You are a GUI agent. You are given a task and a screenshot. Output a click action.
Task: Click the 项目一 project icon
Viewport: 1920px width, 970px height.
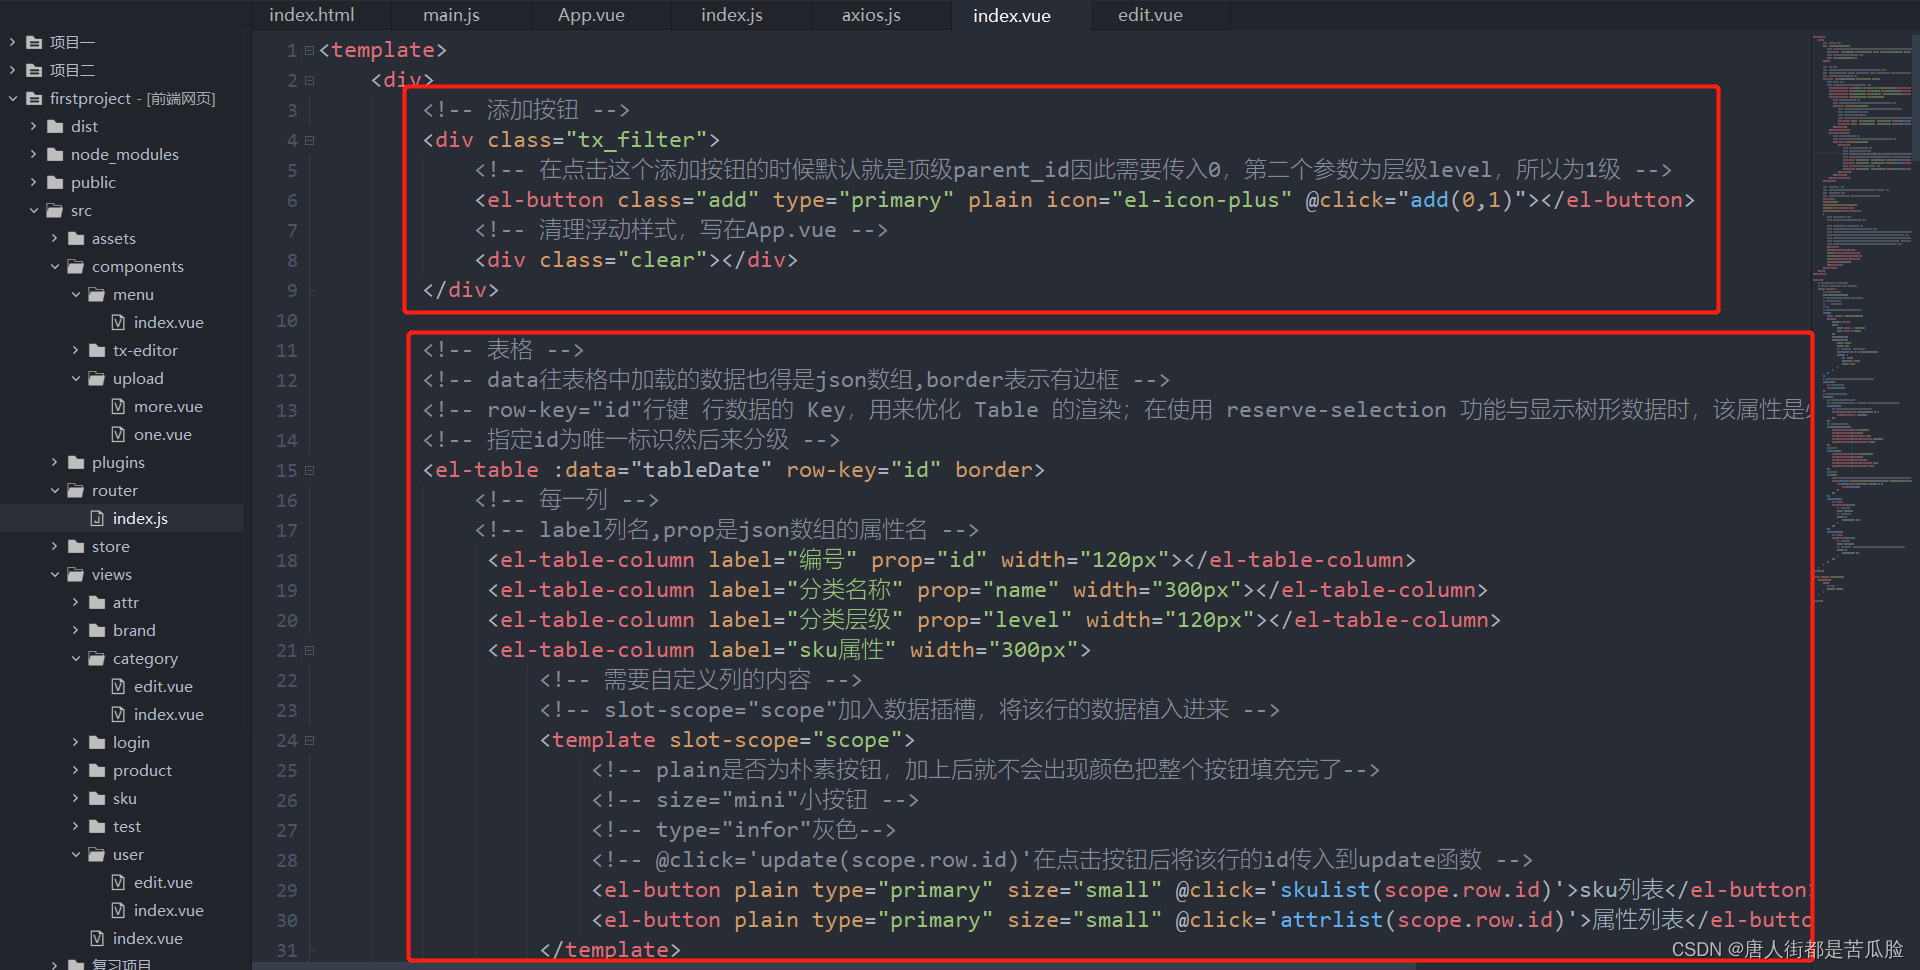(x=34, y=42)
